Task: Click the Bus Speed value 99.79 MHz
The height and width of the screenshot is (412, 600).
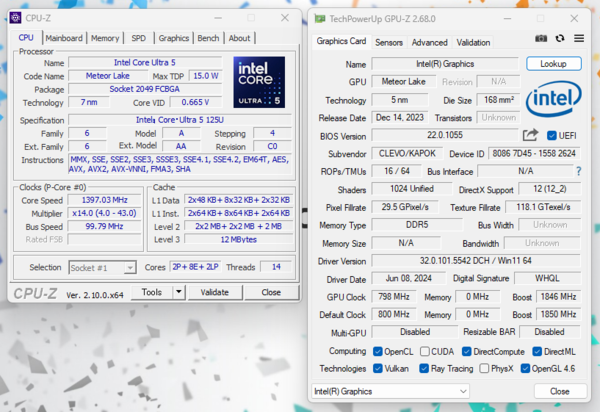Action: coord(104,226)
